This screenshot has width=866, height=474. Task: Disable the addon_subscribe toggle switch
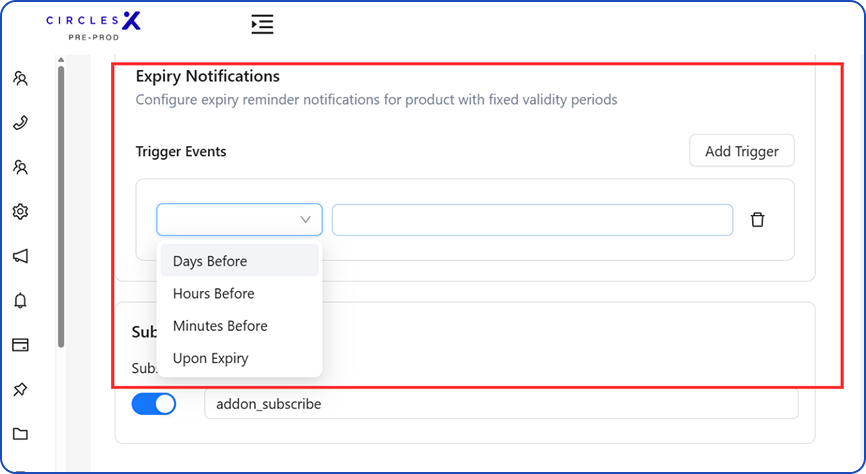tap(154, 404)
